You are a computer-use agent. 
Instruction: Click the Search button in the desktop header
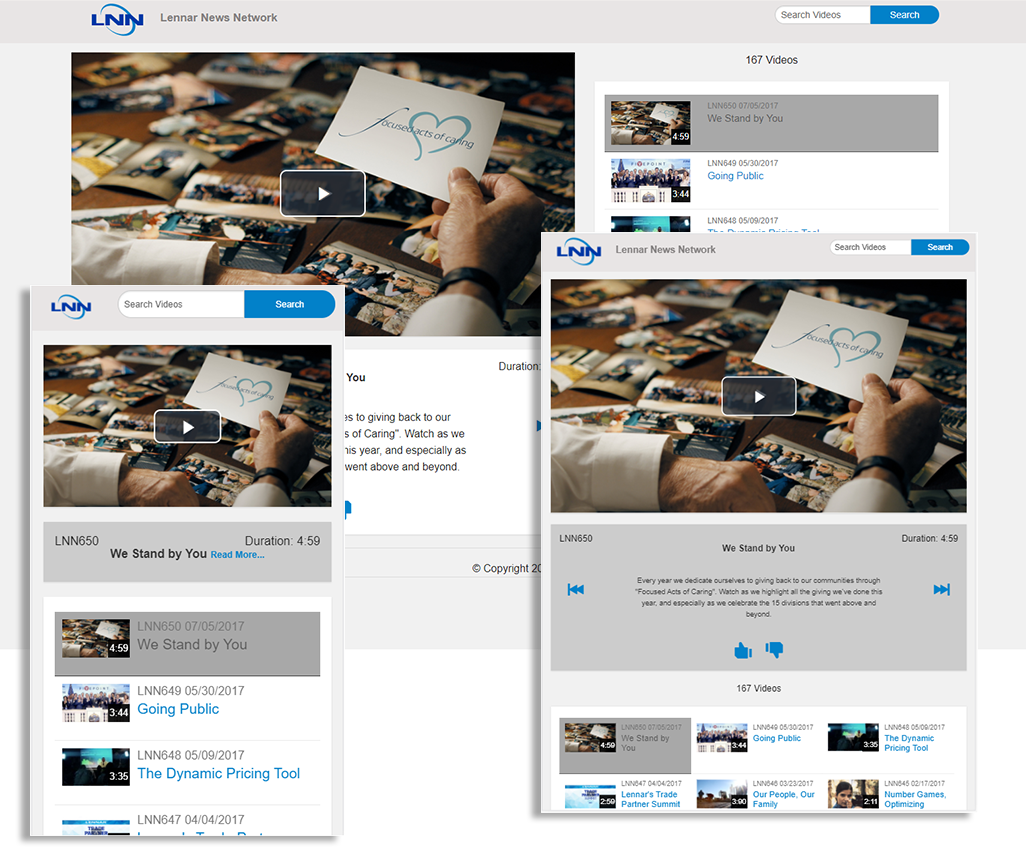click(904, 15)
